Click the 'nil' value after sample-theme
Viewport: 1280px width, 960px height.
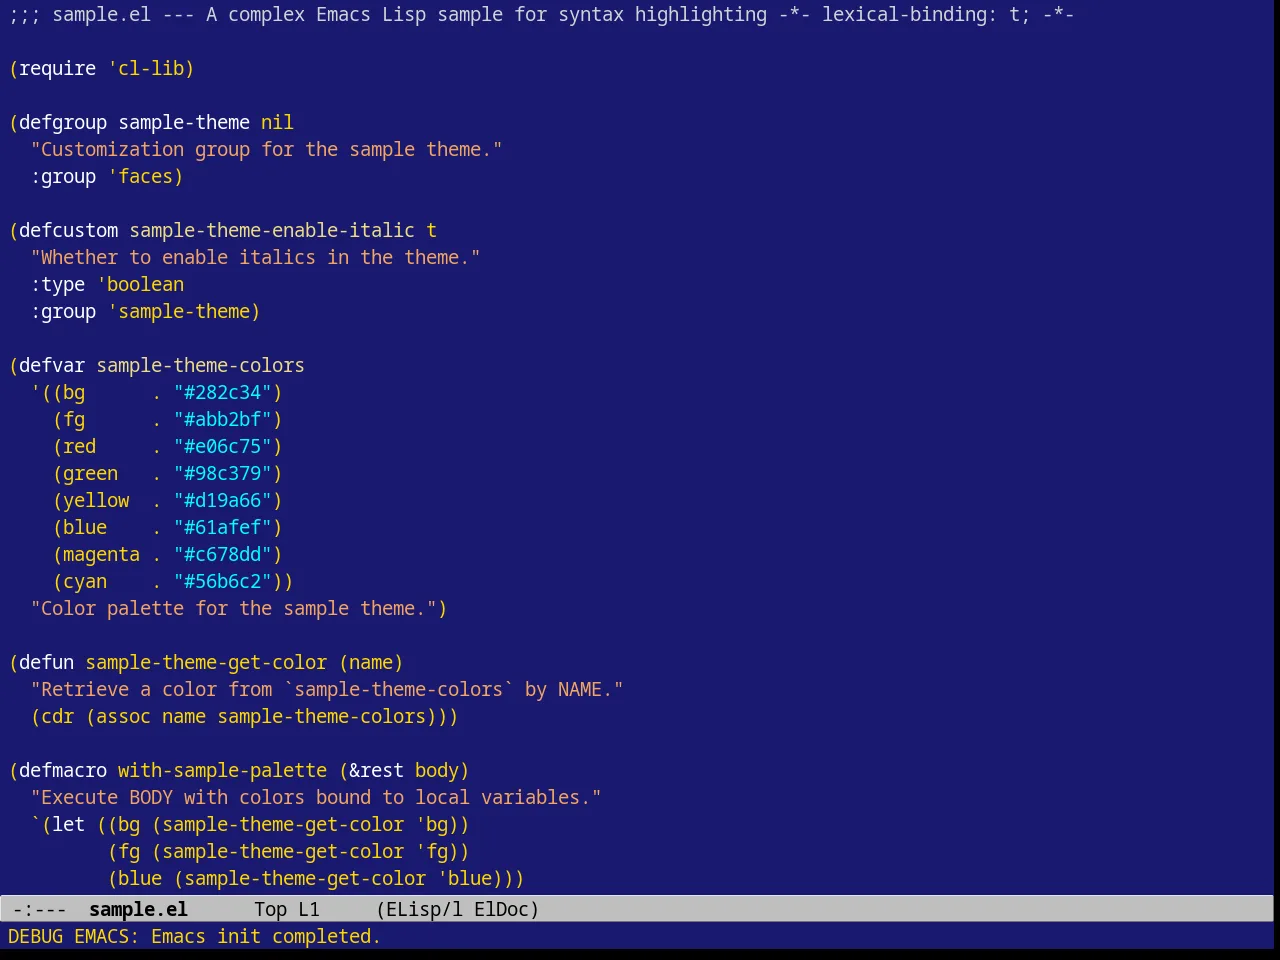[278, 122]
